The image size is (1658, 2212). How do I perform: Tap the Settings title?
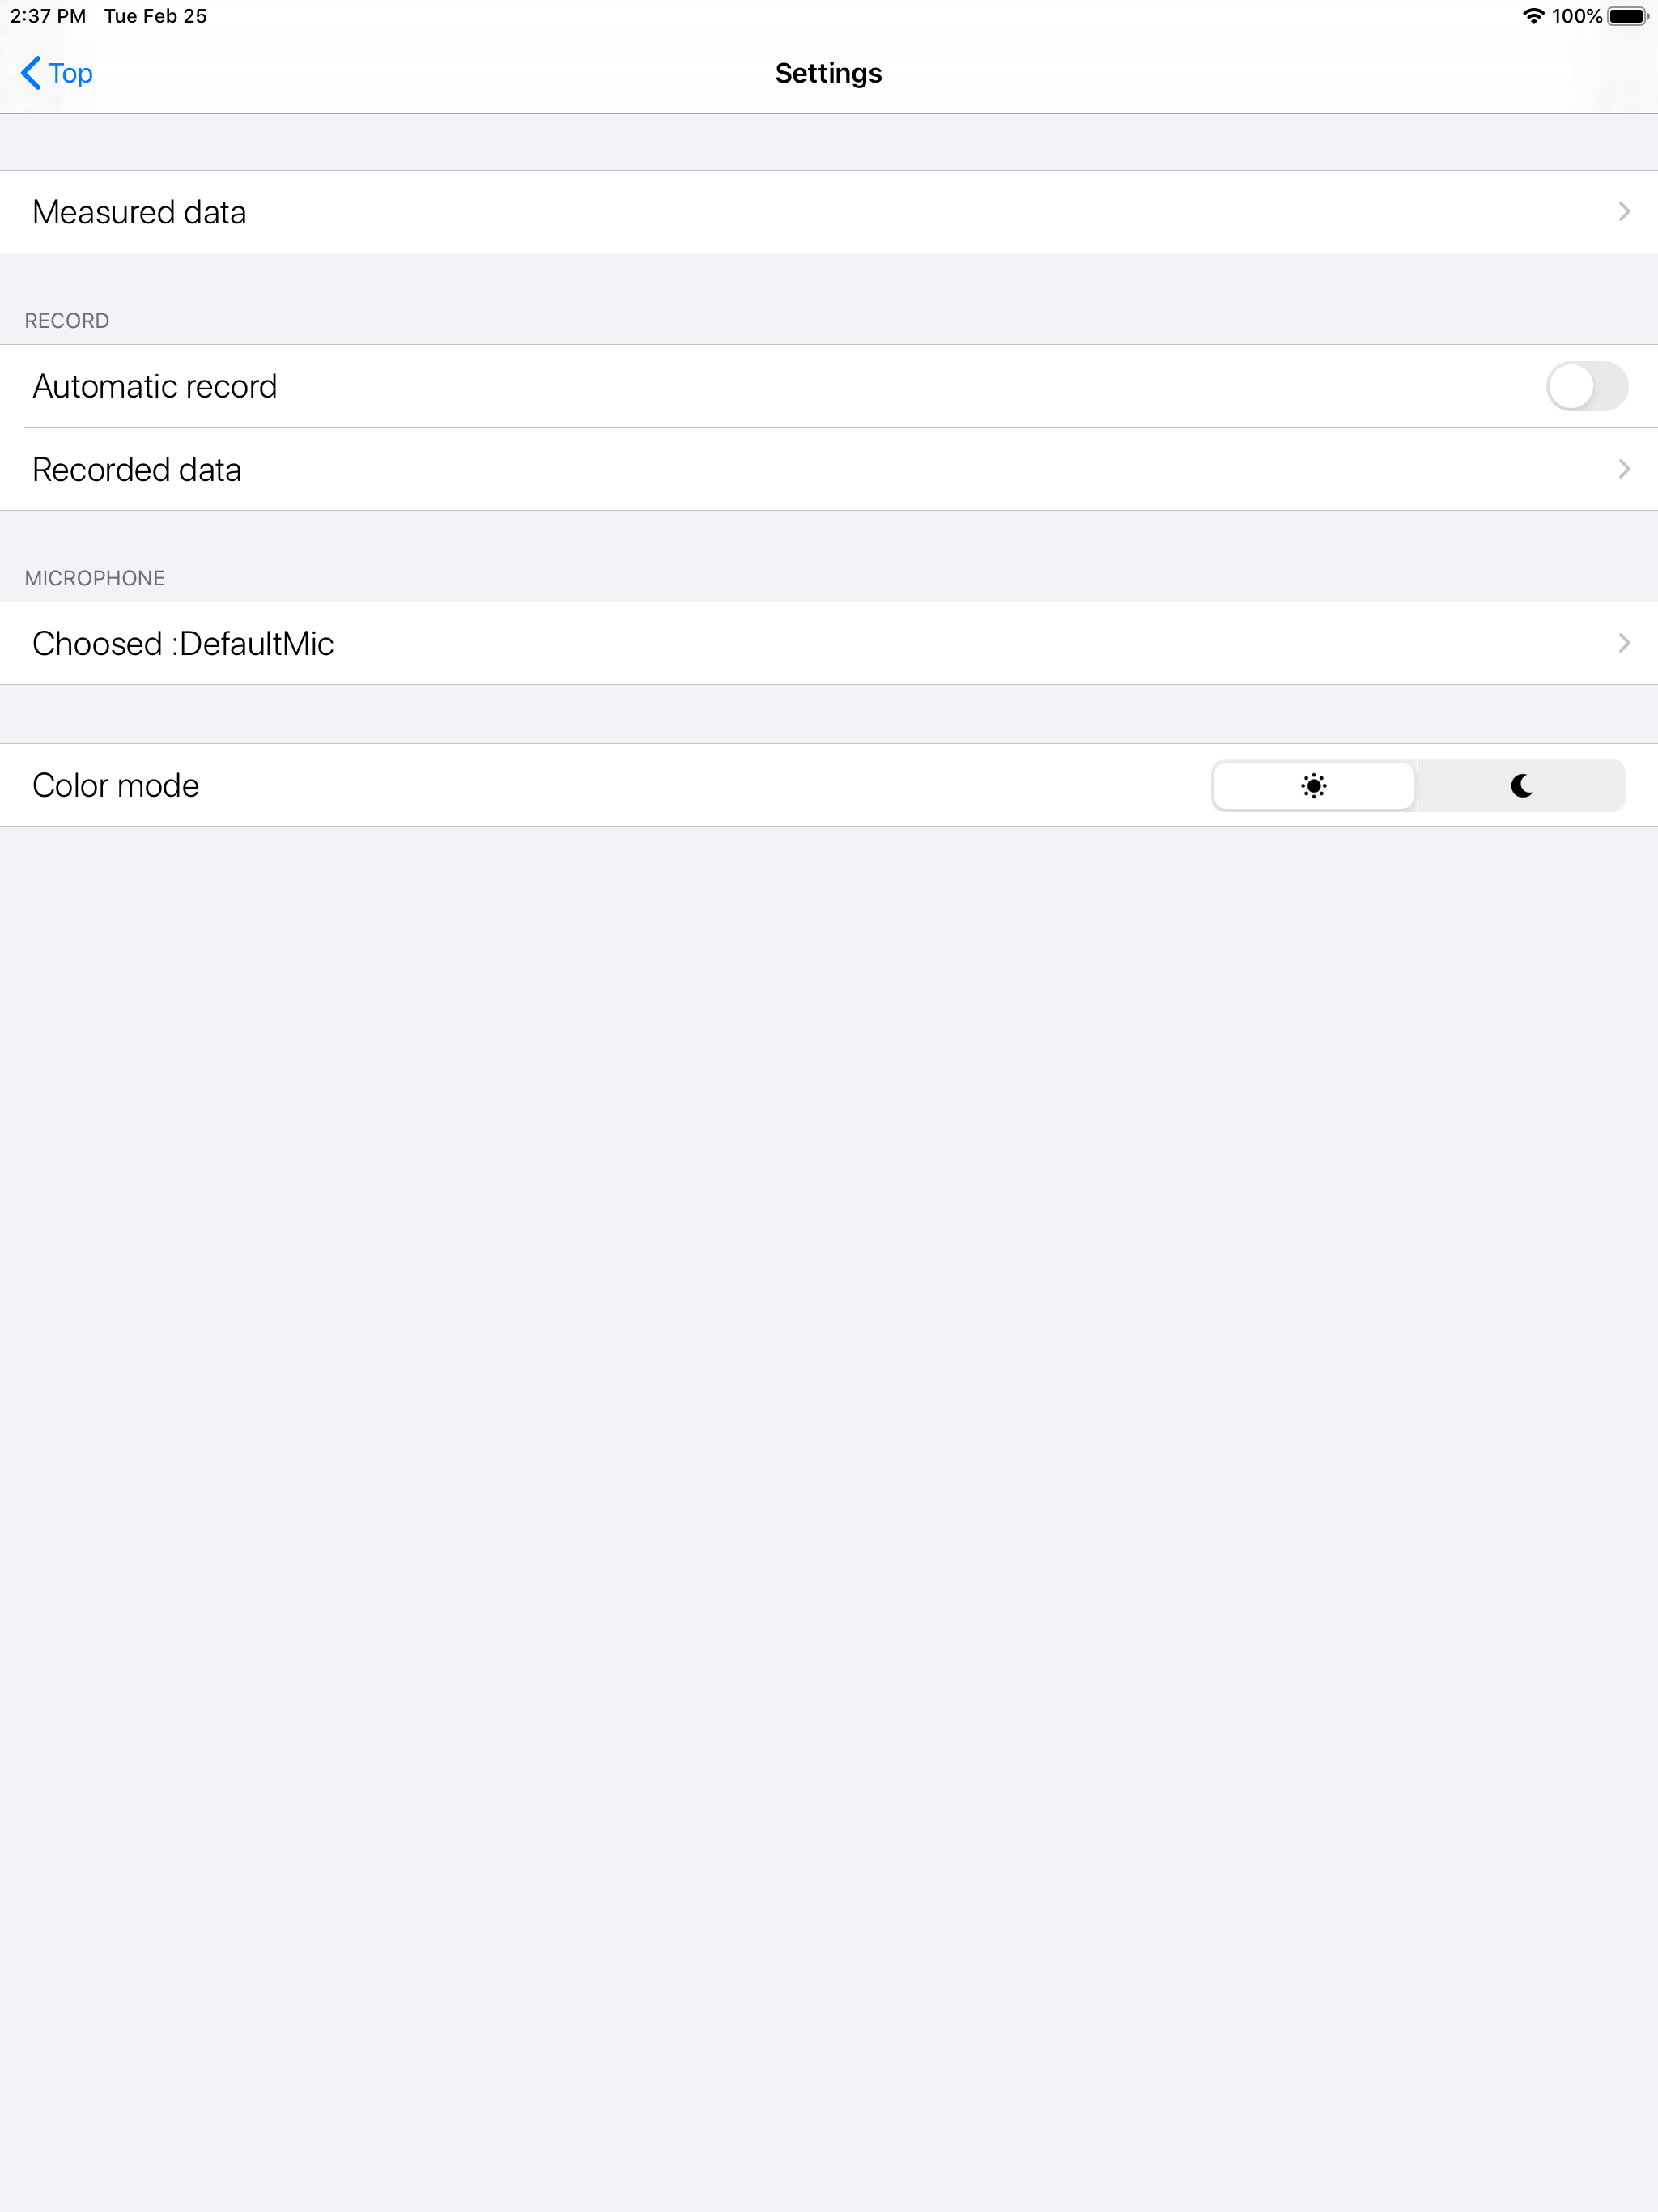[x=828, y=73]
